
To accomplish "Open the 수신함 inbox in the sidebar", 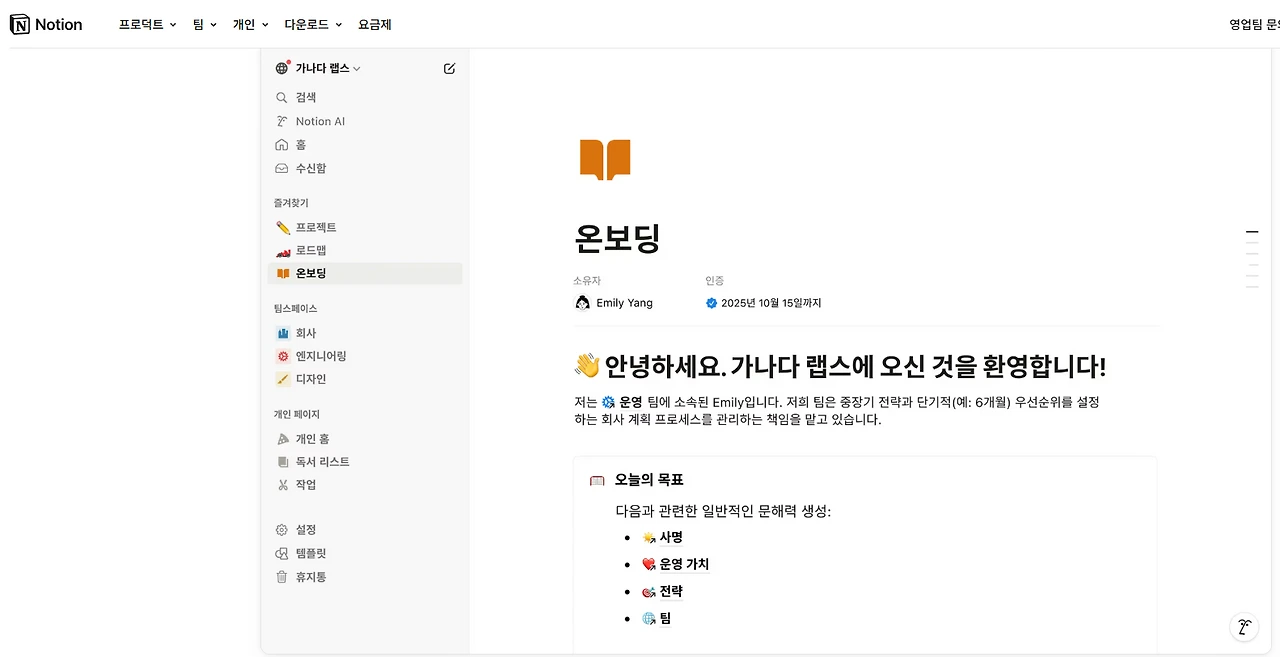I will point(308,168).
